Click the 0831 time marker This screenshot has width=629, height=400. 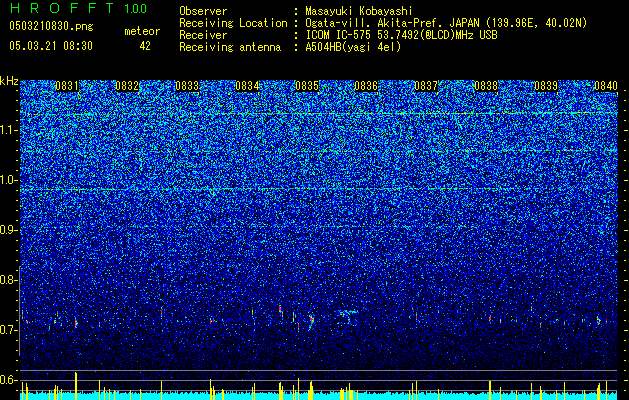point(67,86)
